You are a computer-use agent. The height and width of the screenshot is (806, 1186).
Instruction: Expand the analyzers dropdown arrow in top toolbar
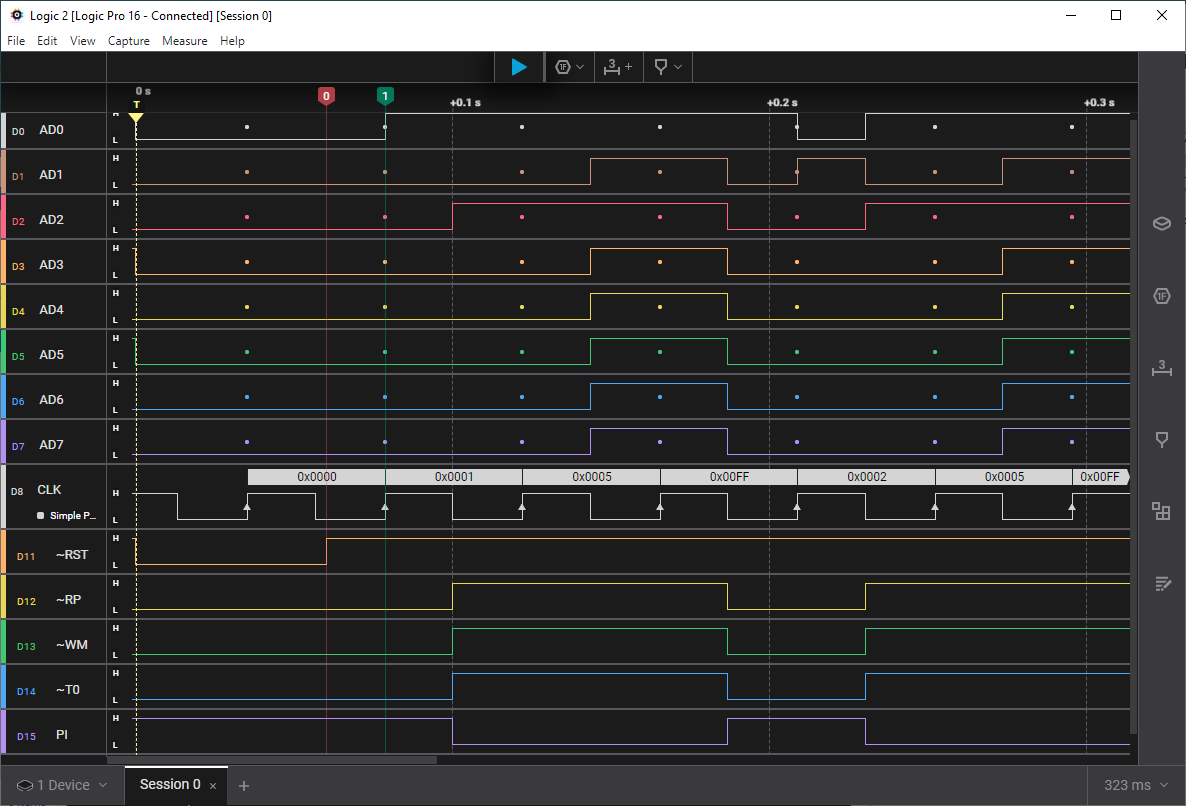click(580, 67)
